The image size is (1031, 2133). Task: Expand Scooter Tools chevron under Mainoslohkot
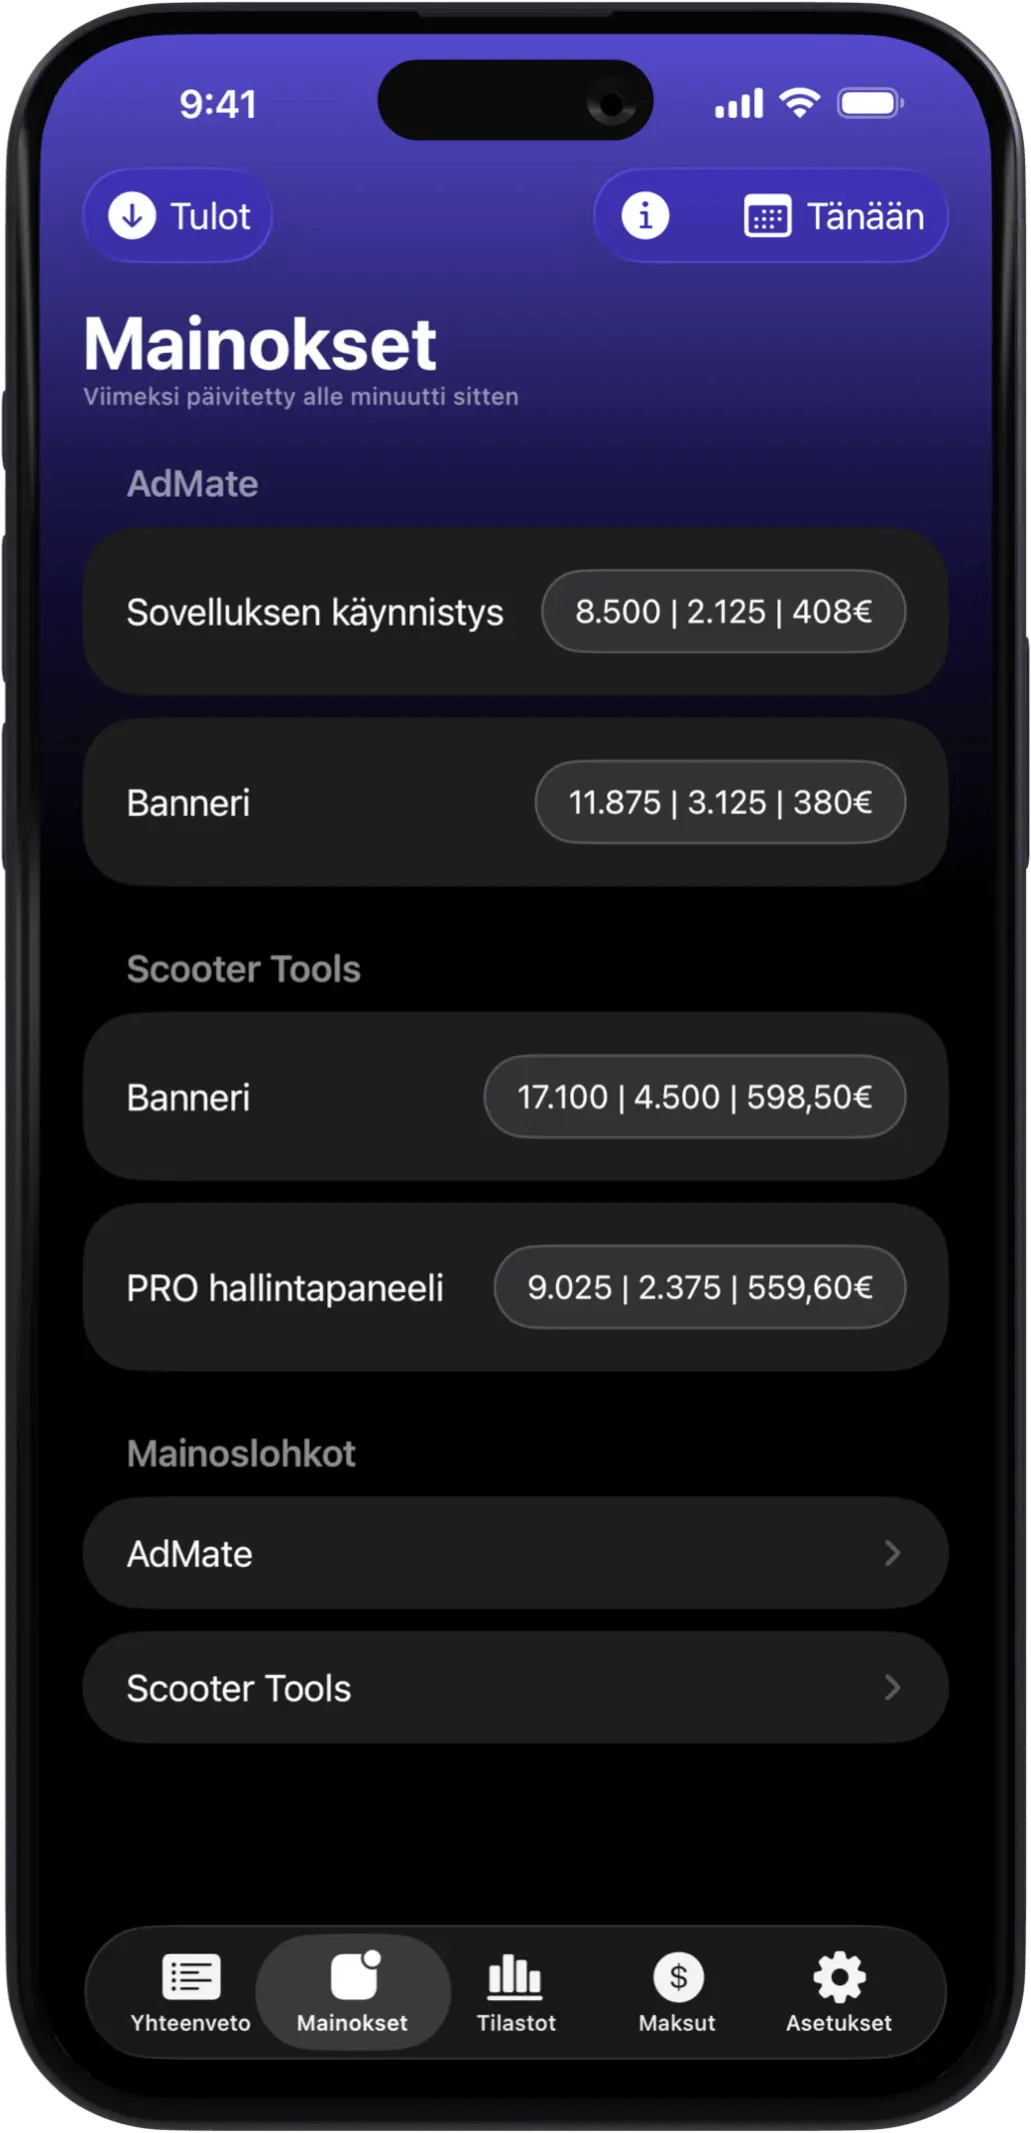tap(892, 1688)
